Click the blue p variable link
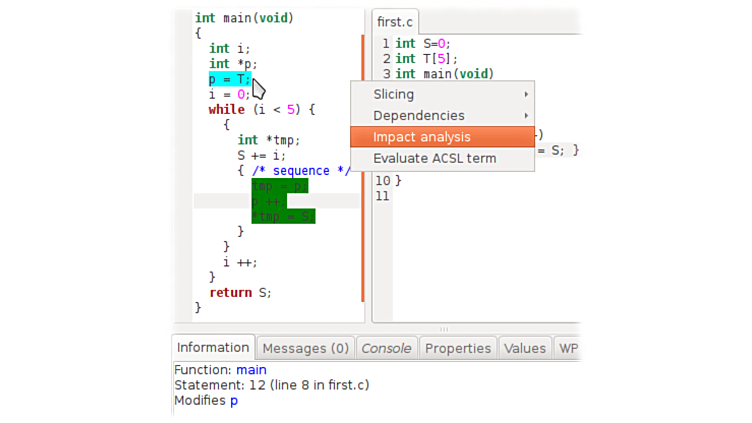Viewport: 752px width, 423px height. point(234,400)
